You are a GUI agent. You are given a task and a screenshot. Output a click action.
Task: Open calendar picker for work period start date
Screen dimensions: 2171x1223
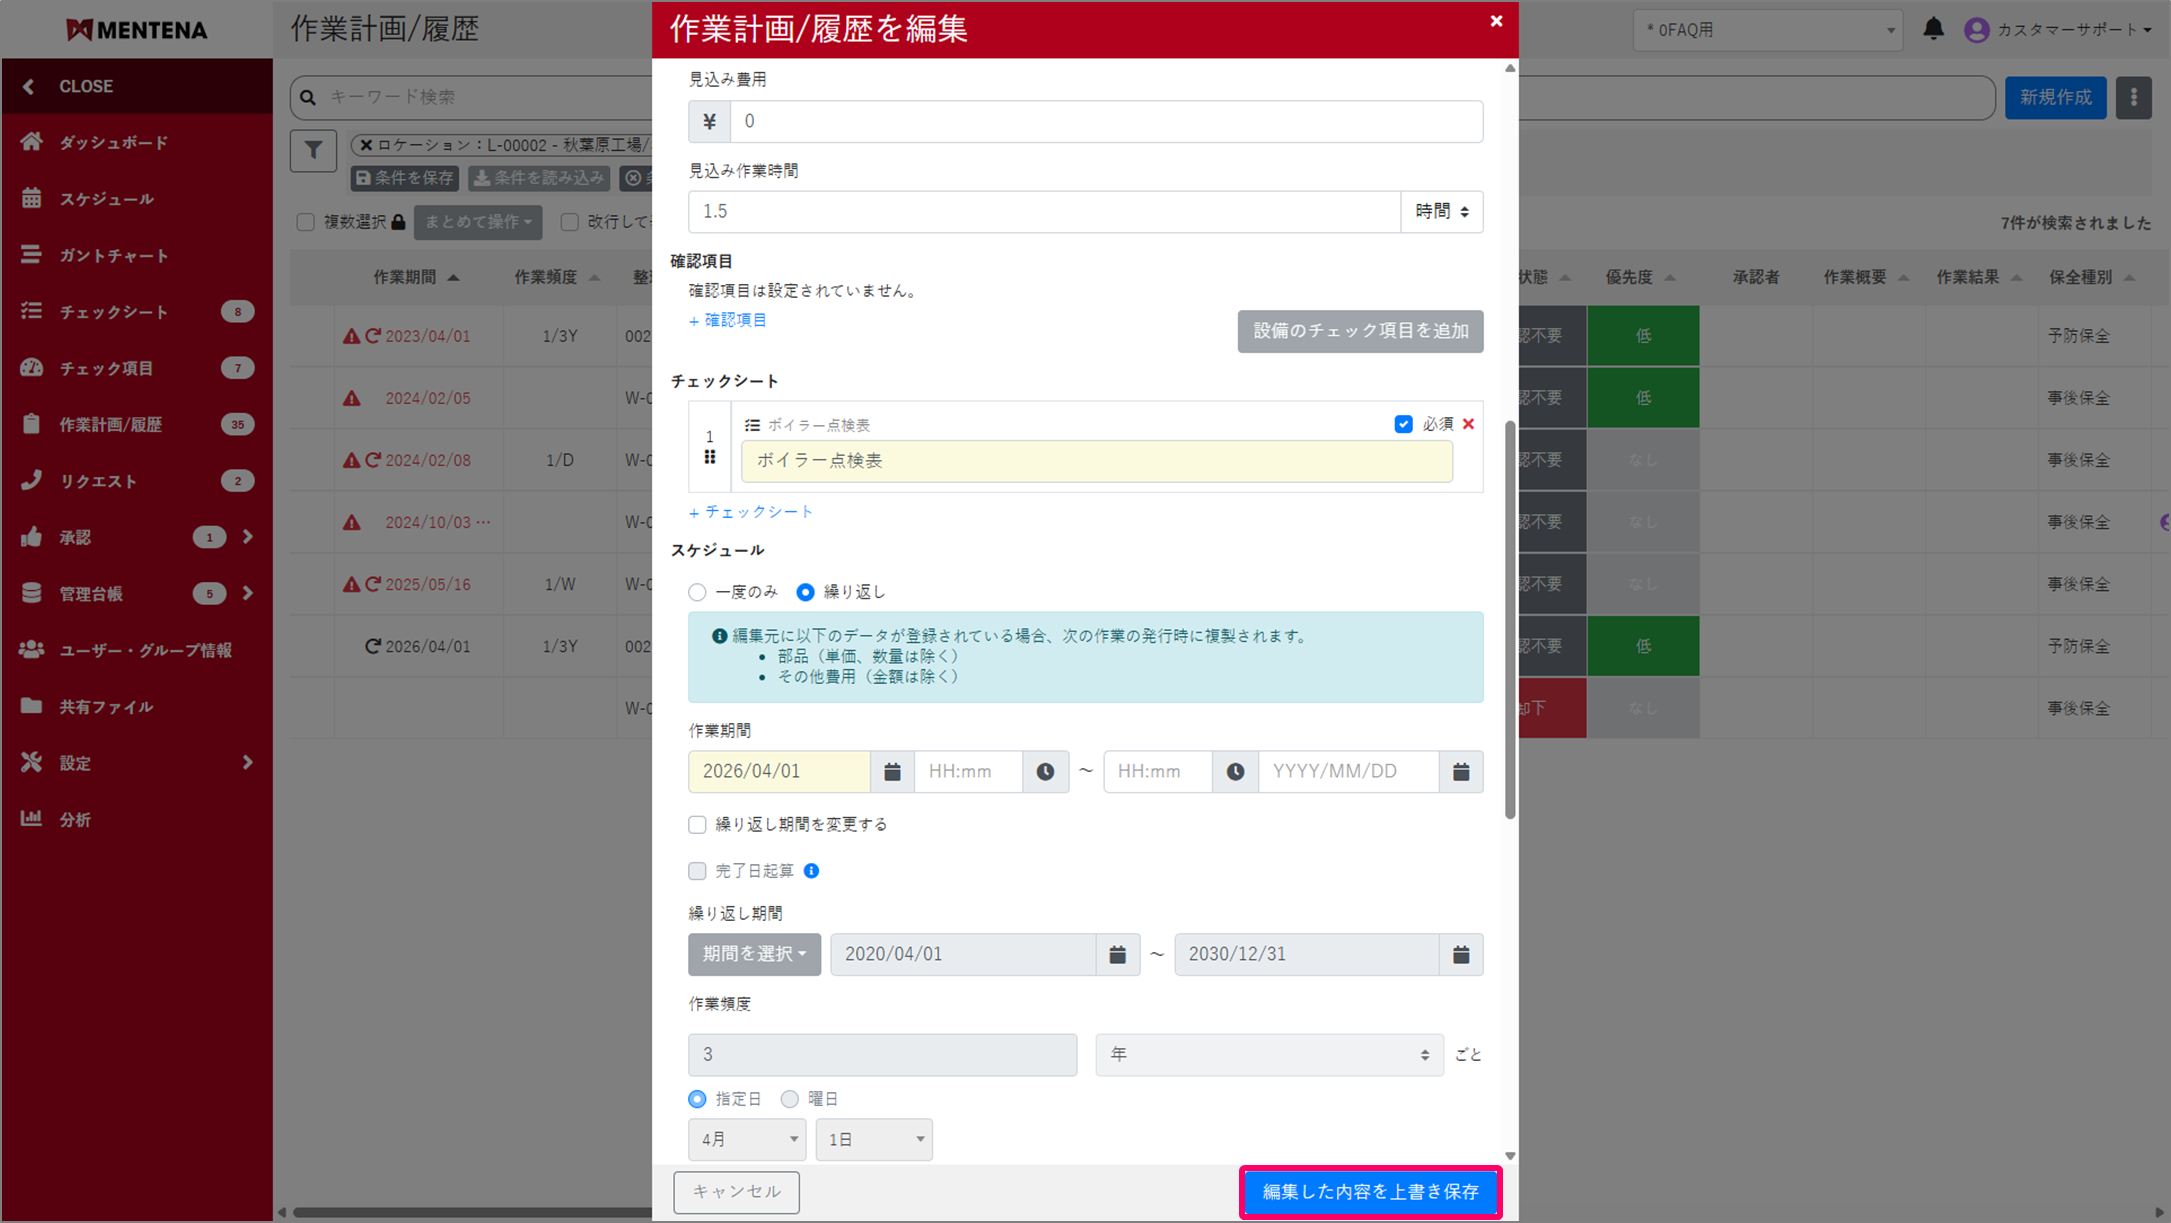point(892,772)
